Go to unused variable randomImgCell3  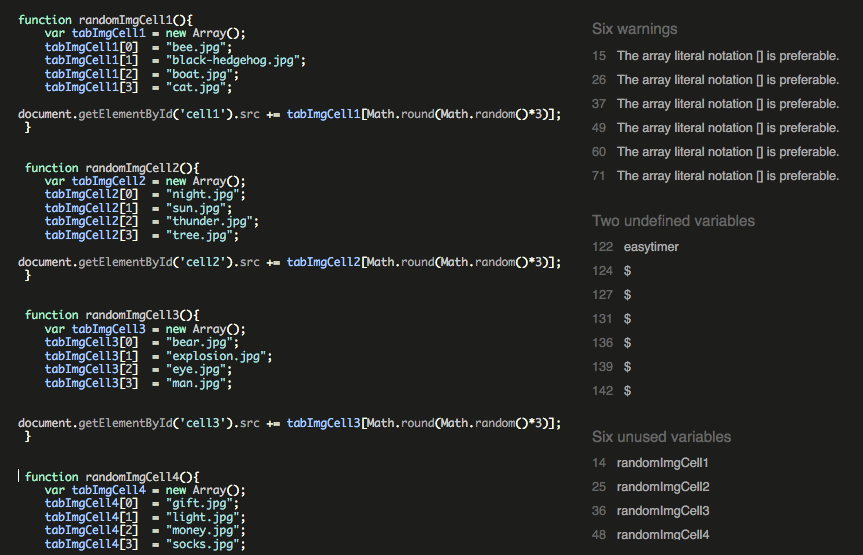click(x=651, y=511)
